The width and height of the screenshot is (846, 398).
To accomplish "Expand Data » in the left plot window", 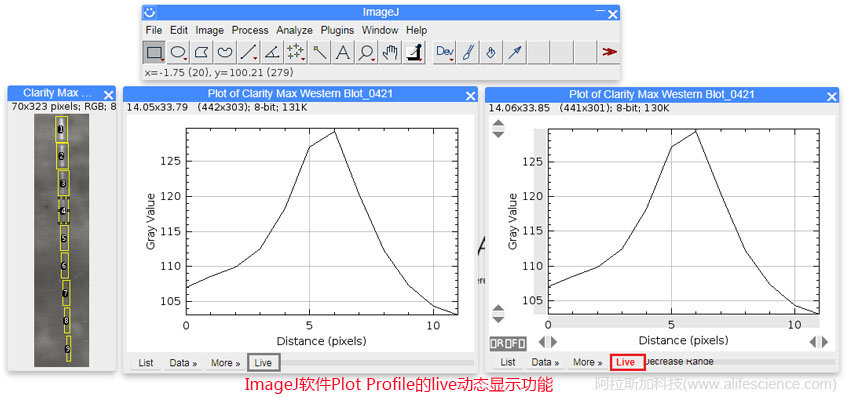I will [183, 363].
